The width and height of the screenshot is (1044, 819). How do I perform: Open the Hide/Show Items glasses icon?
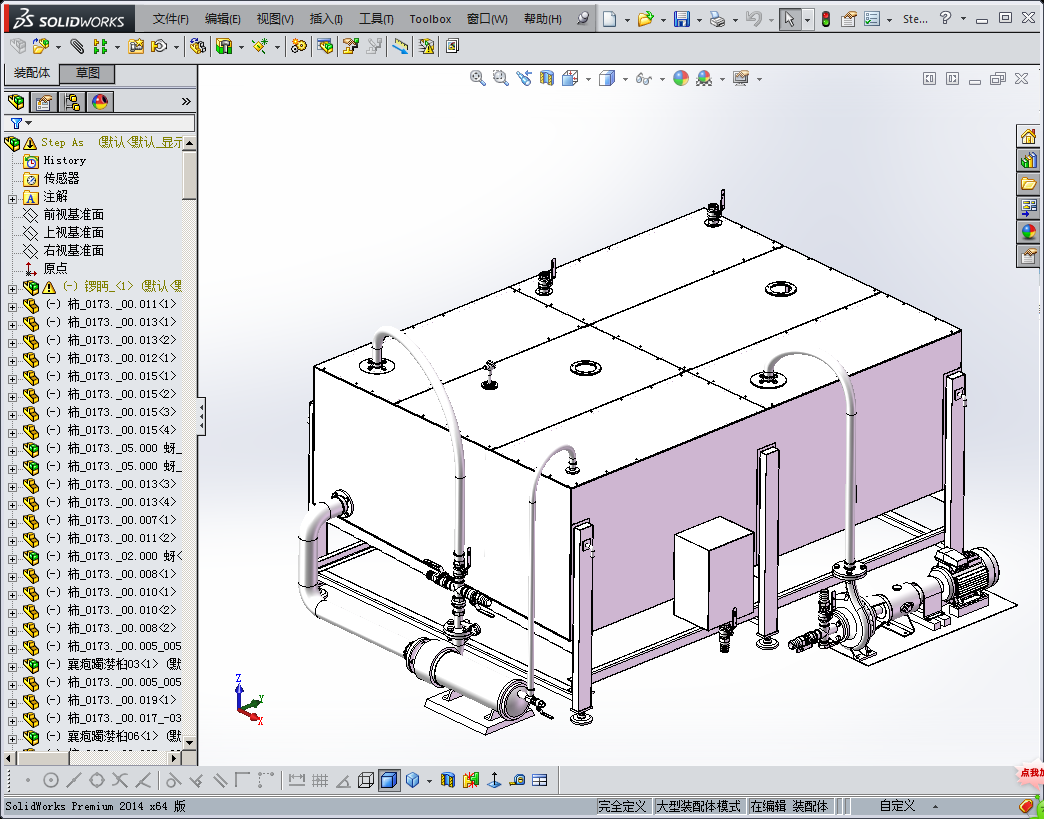click(643, 79)
